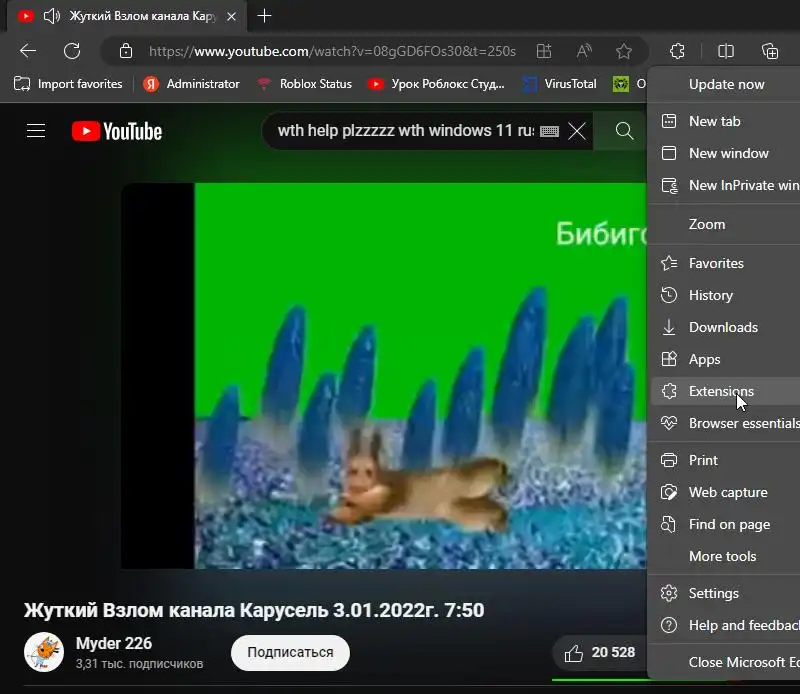Select New InPrivate window menu entry

pyautogui.click(x=726, y=185)
